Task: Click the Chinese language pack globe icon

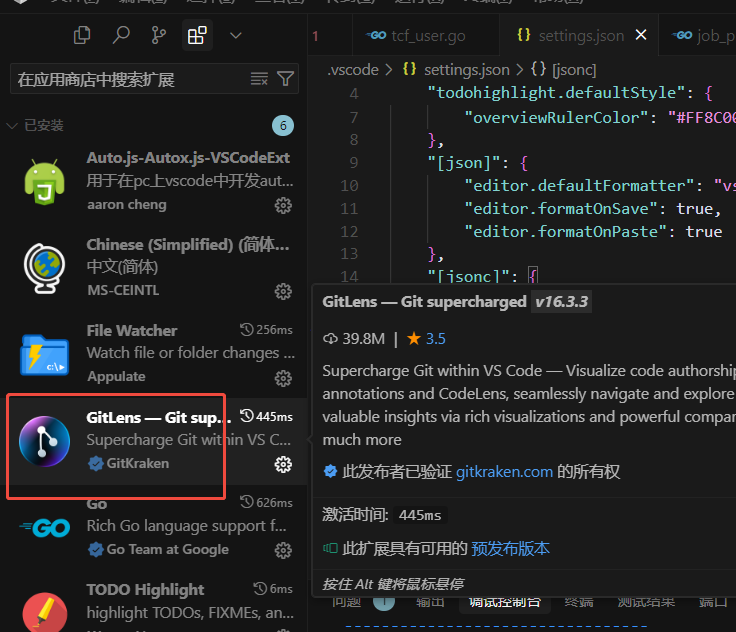Action: [x=44, y=268]
